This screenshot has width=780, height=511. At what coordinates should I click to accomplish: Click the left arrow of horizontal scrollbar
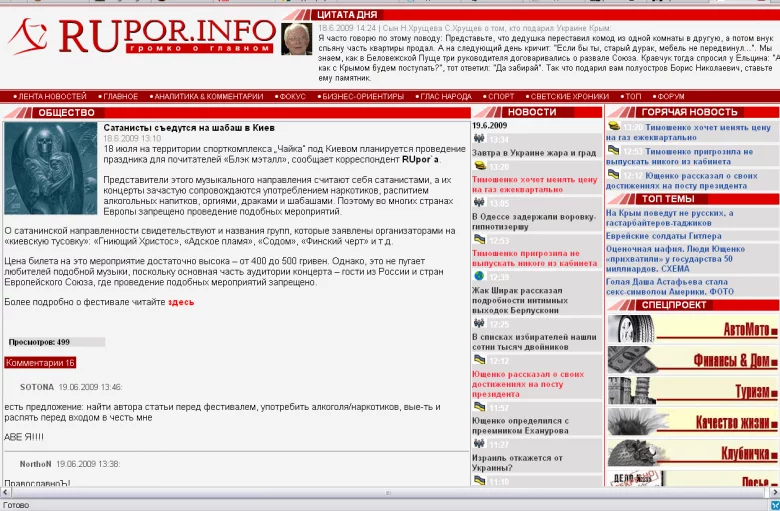pos(5,493)
